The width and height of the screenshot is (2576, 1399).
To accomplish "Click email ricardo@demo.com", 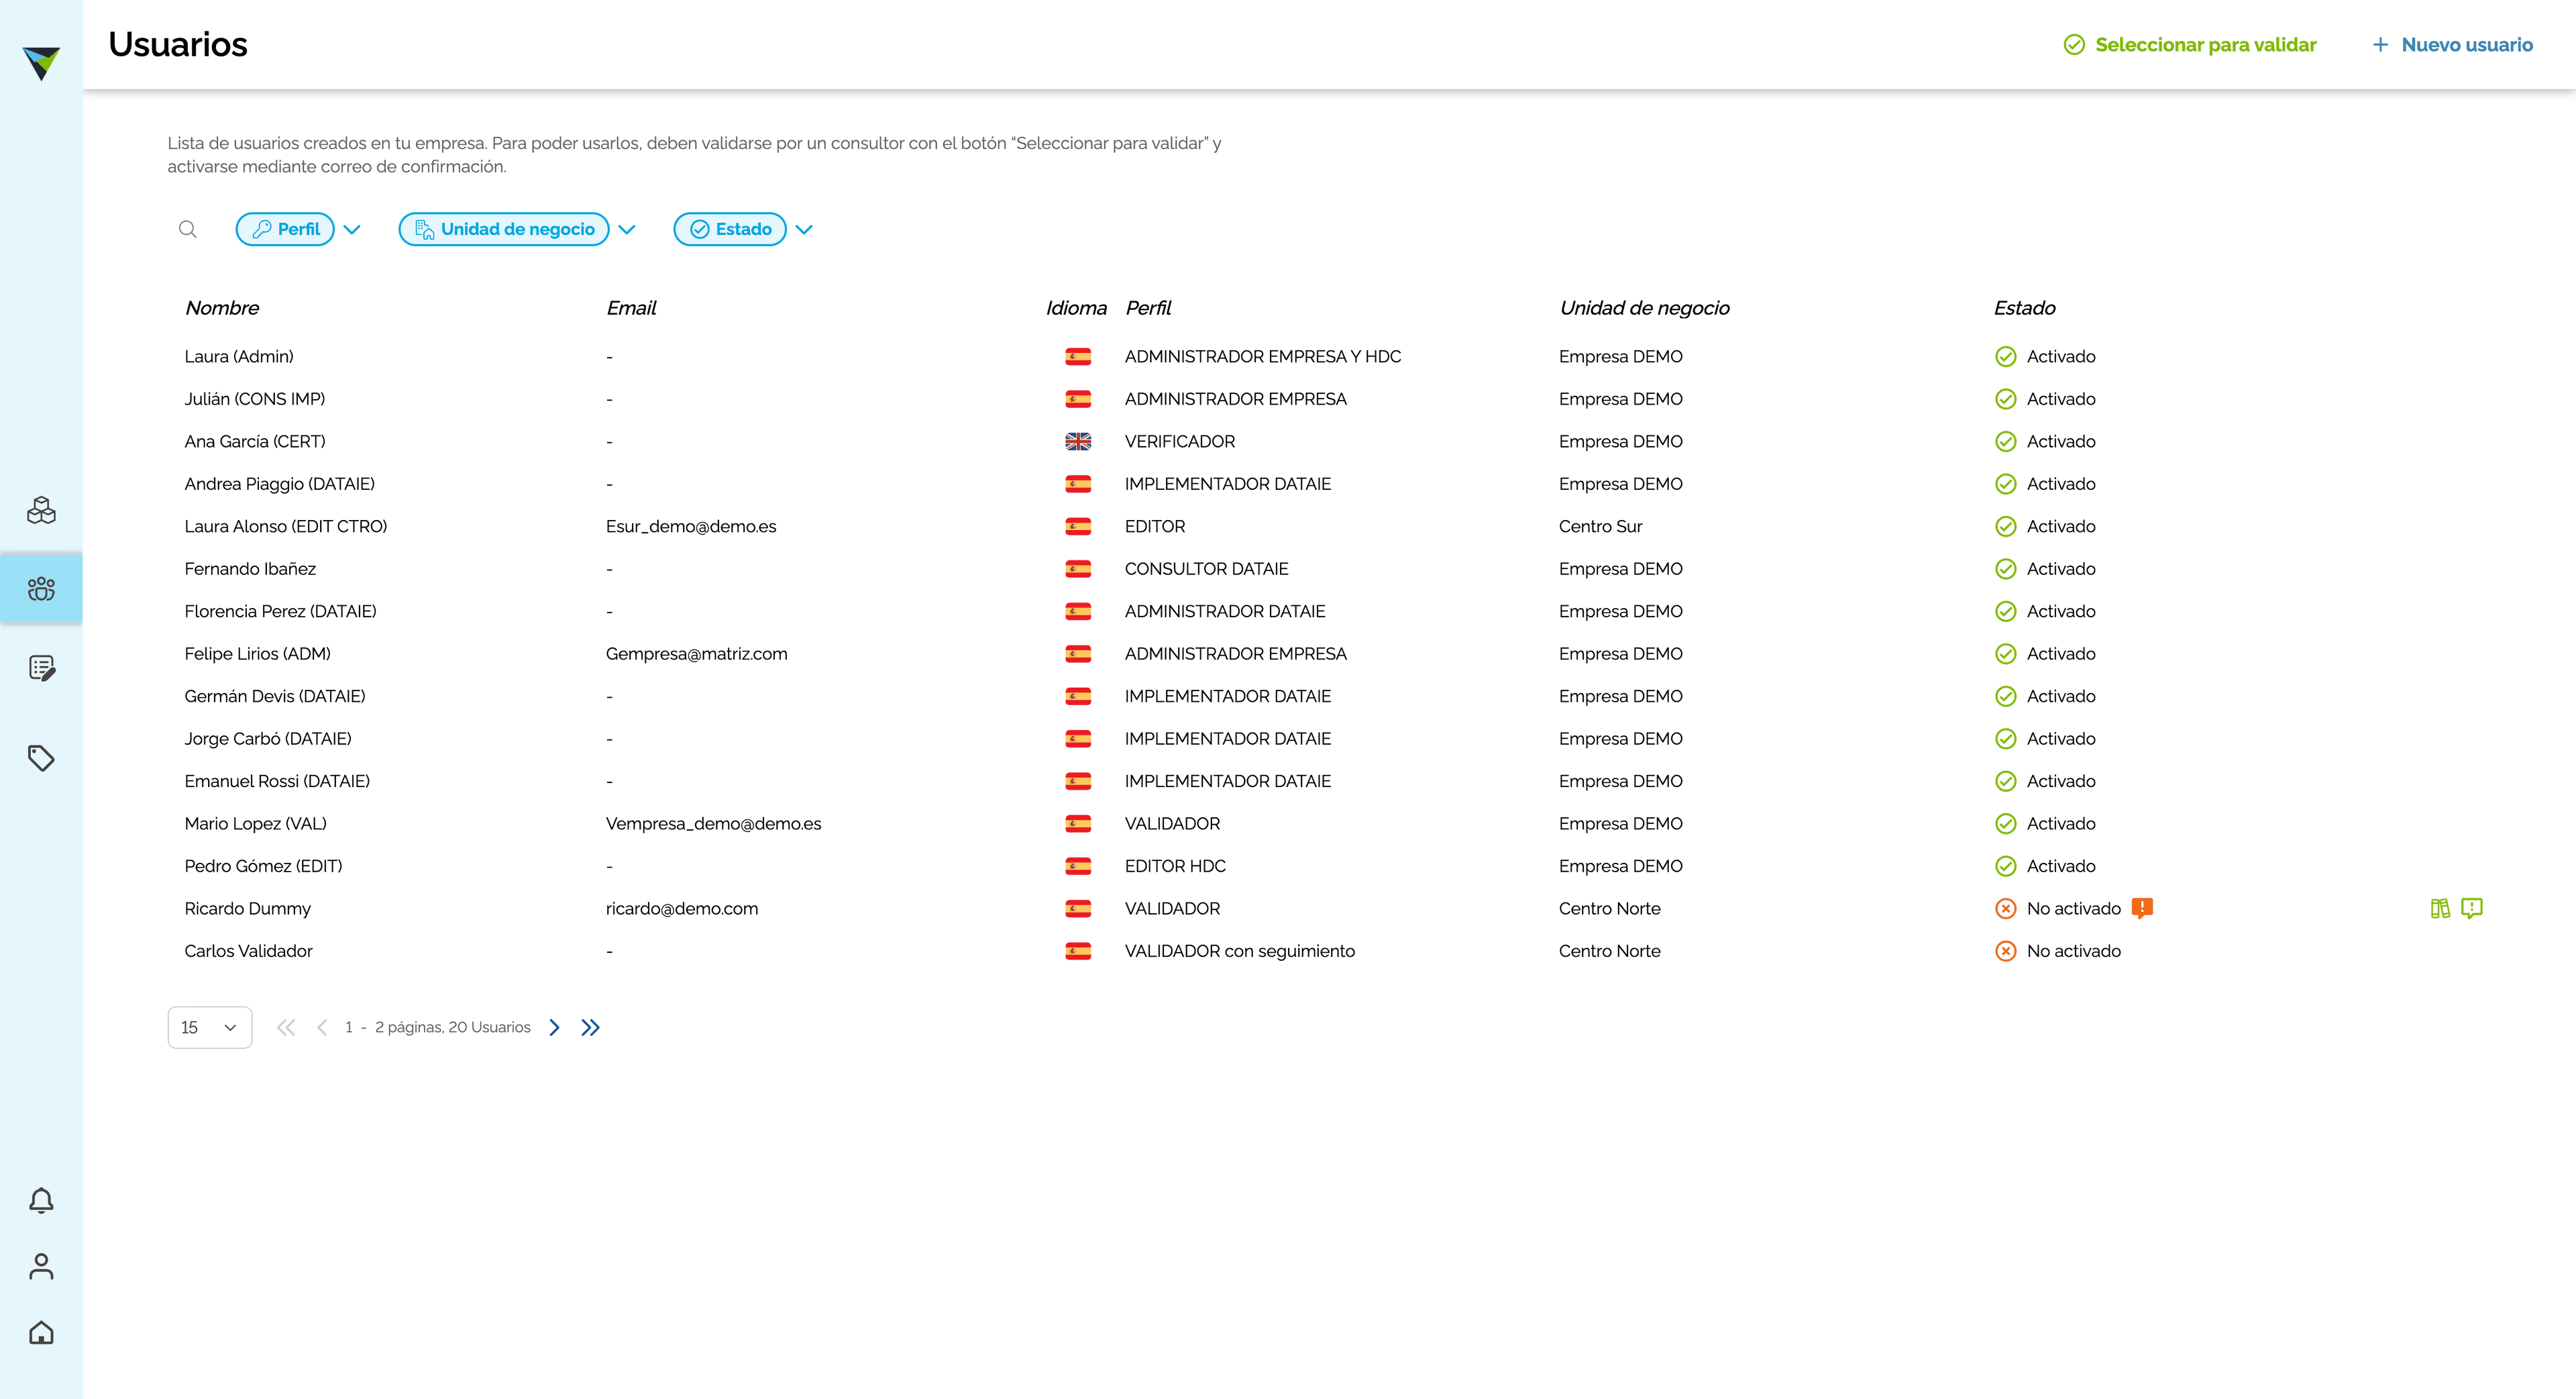I will [682, 908].
